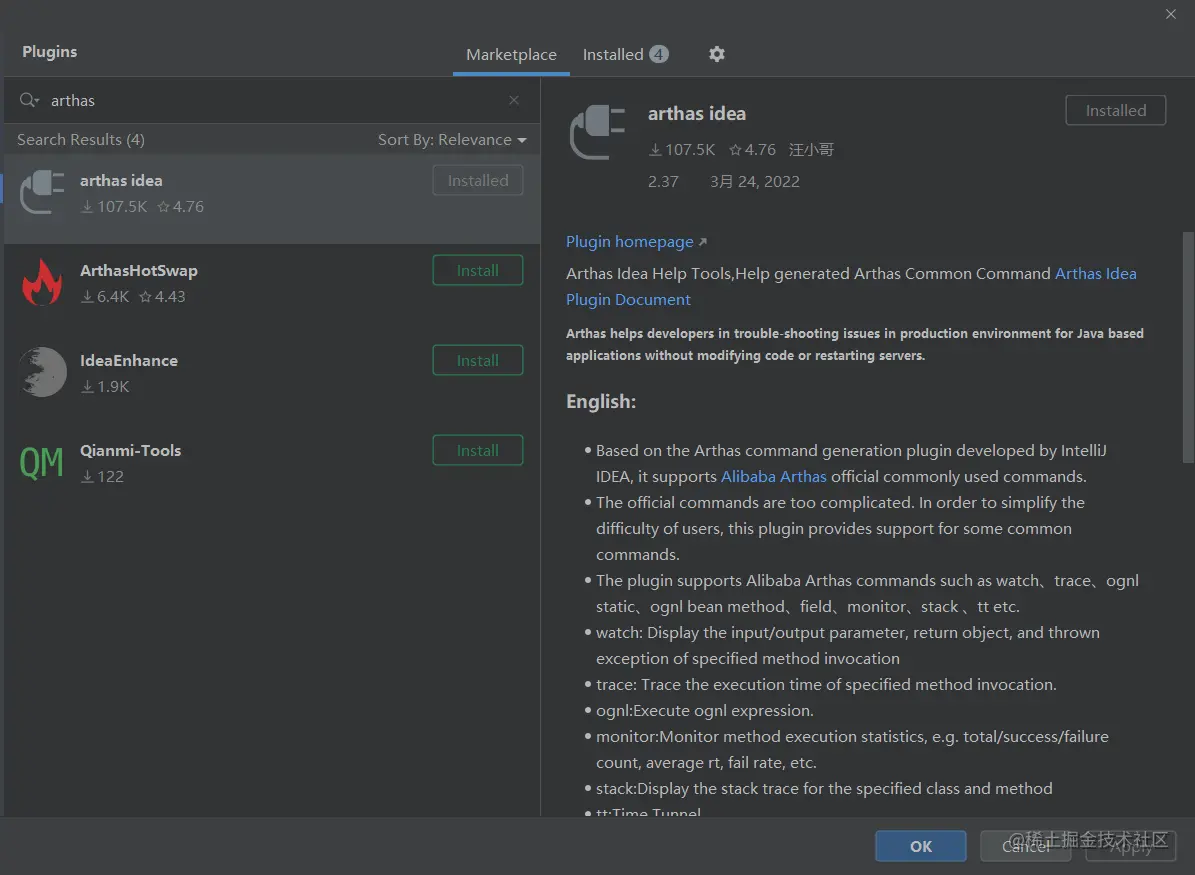Install the IdeaEnhance plugin
This screenshot has height=875, width=1195.
(478, 361)
